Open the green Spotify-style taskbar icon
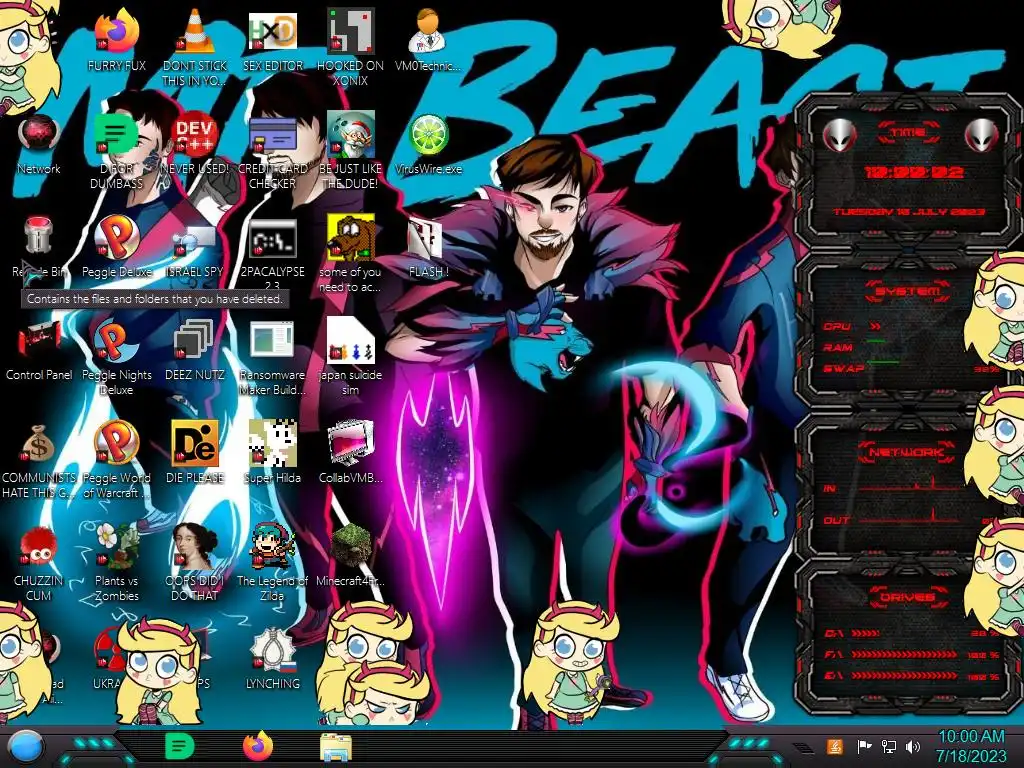 point(180,746)
